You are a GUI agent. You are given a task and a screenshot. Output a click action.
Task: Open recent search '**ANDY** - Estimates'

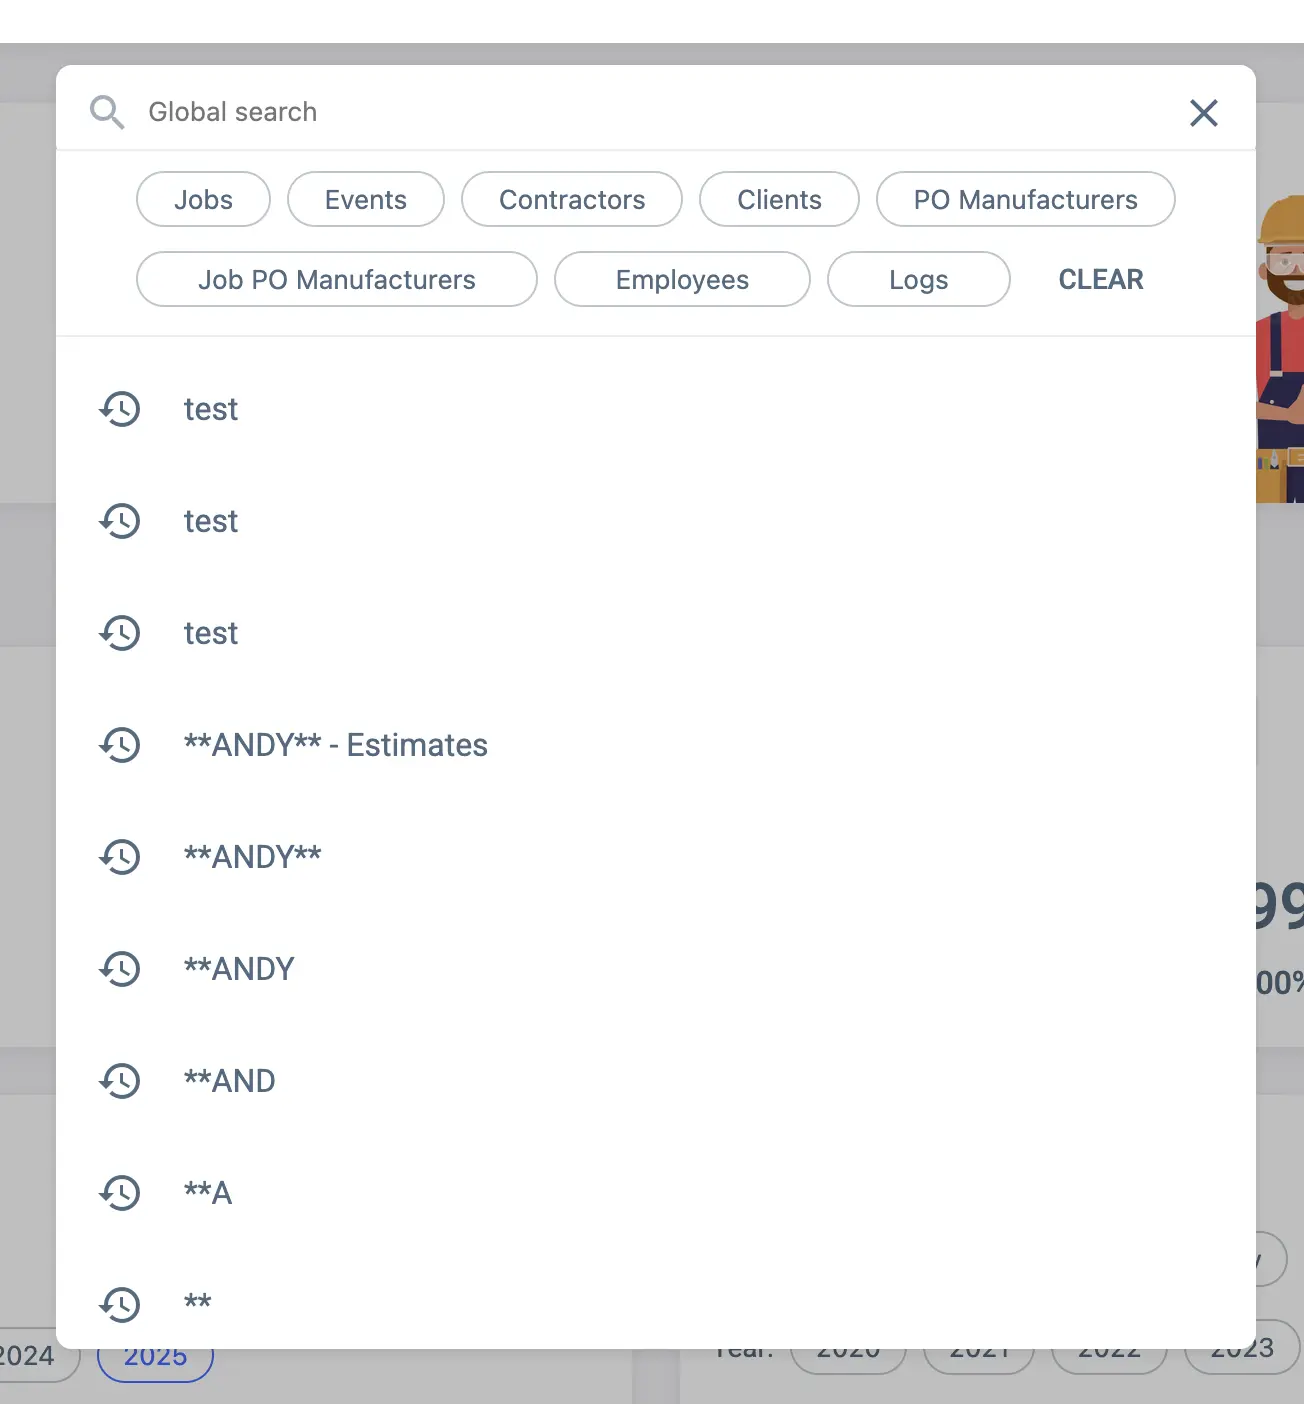point(336,745)
